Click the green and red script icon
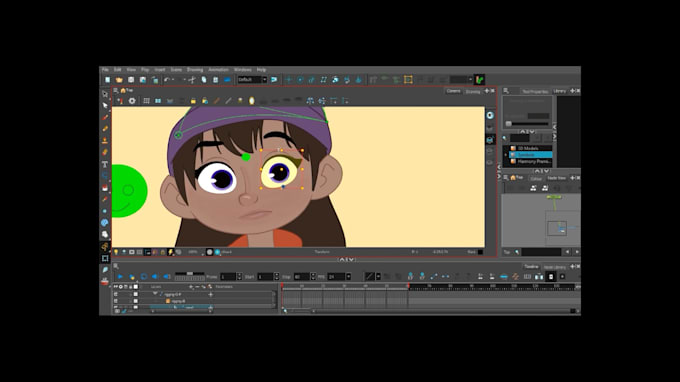Image resolution: width=680 pixels, height=382 pixels. coord(479,80)
